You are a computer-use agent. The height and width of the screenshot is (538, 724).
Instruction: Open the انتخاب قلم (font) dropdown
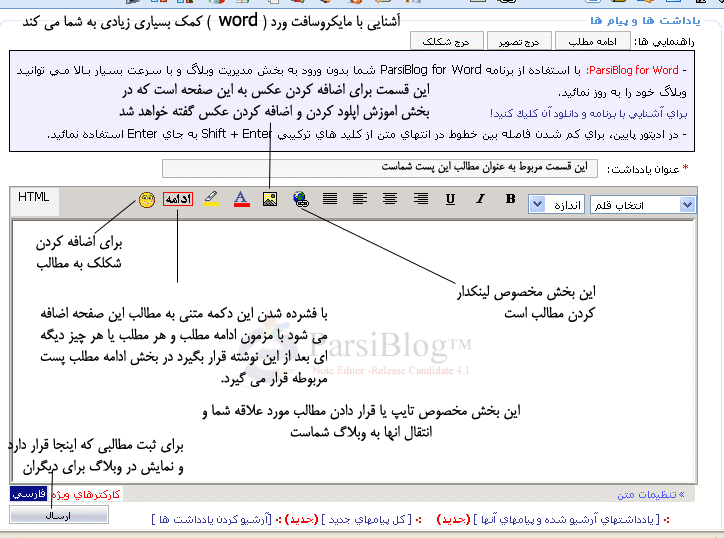[642, 205]
